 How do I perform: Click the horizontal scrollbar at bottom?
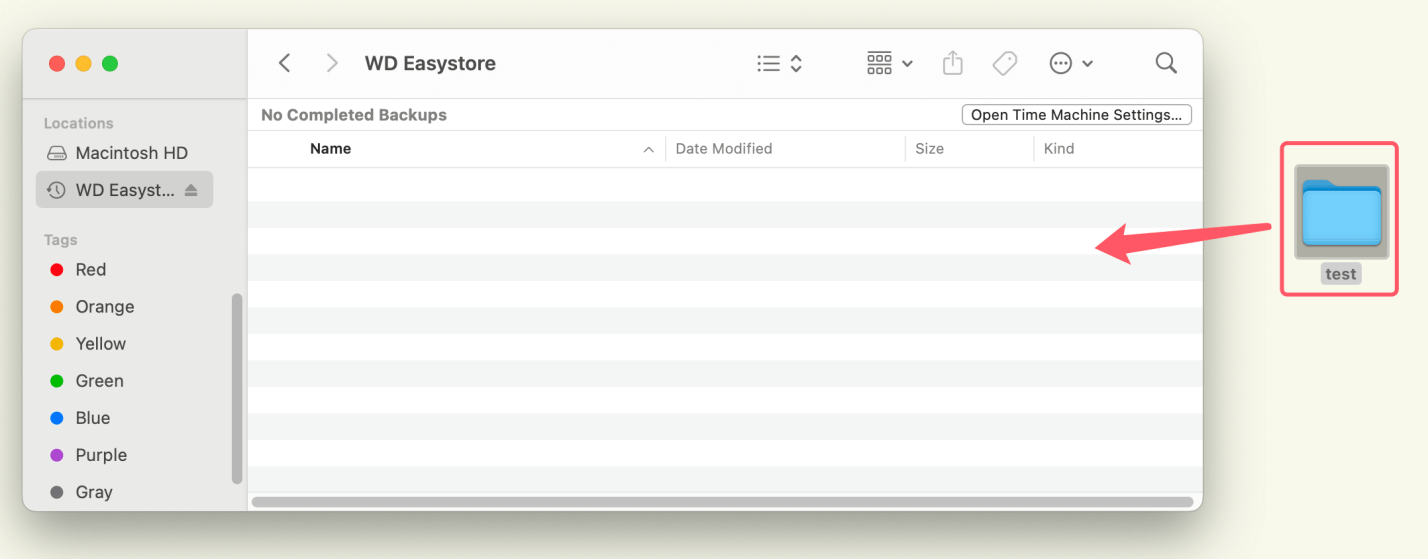pos(722,502)
